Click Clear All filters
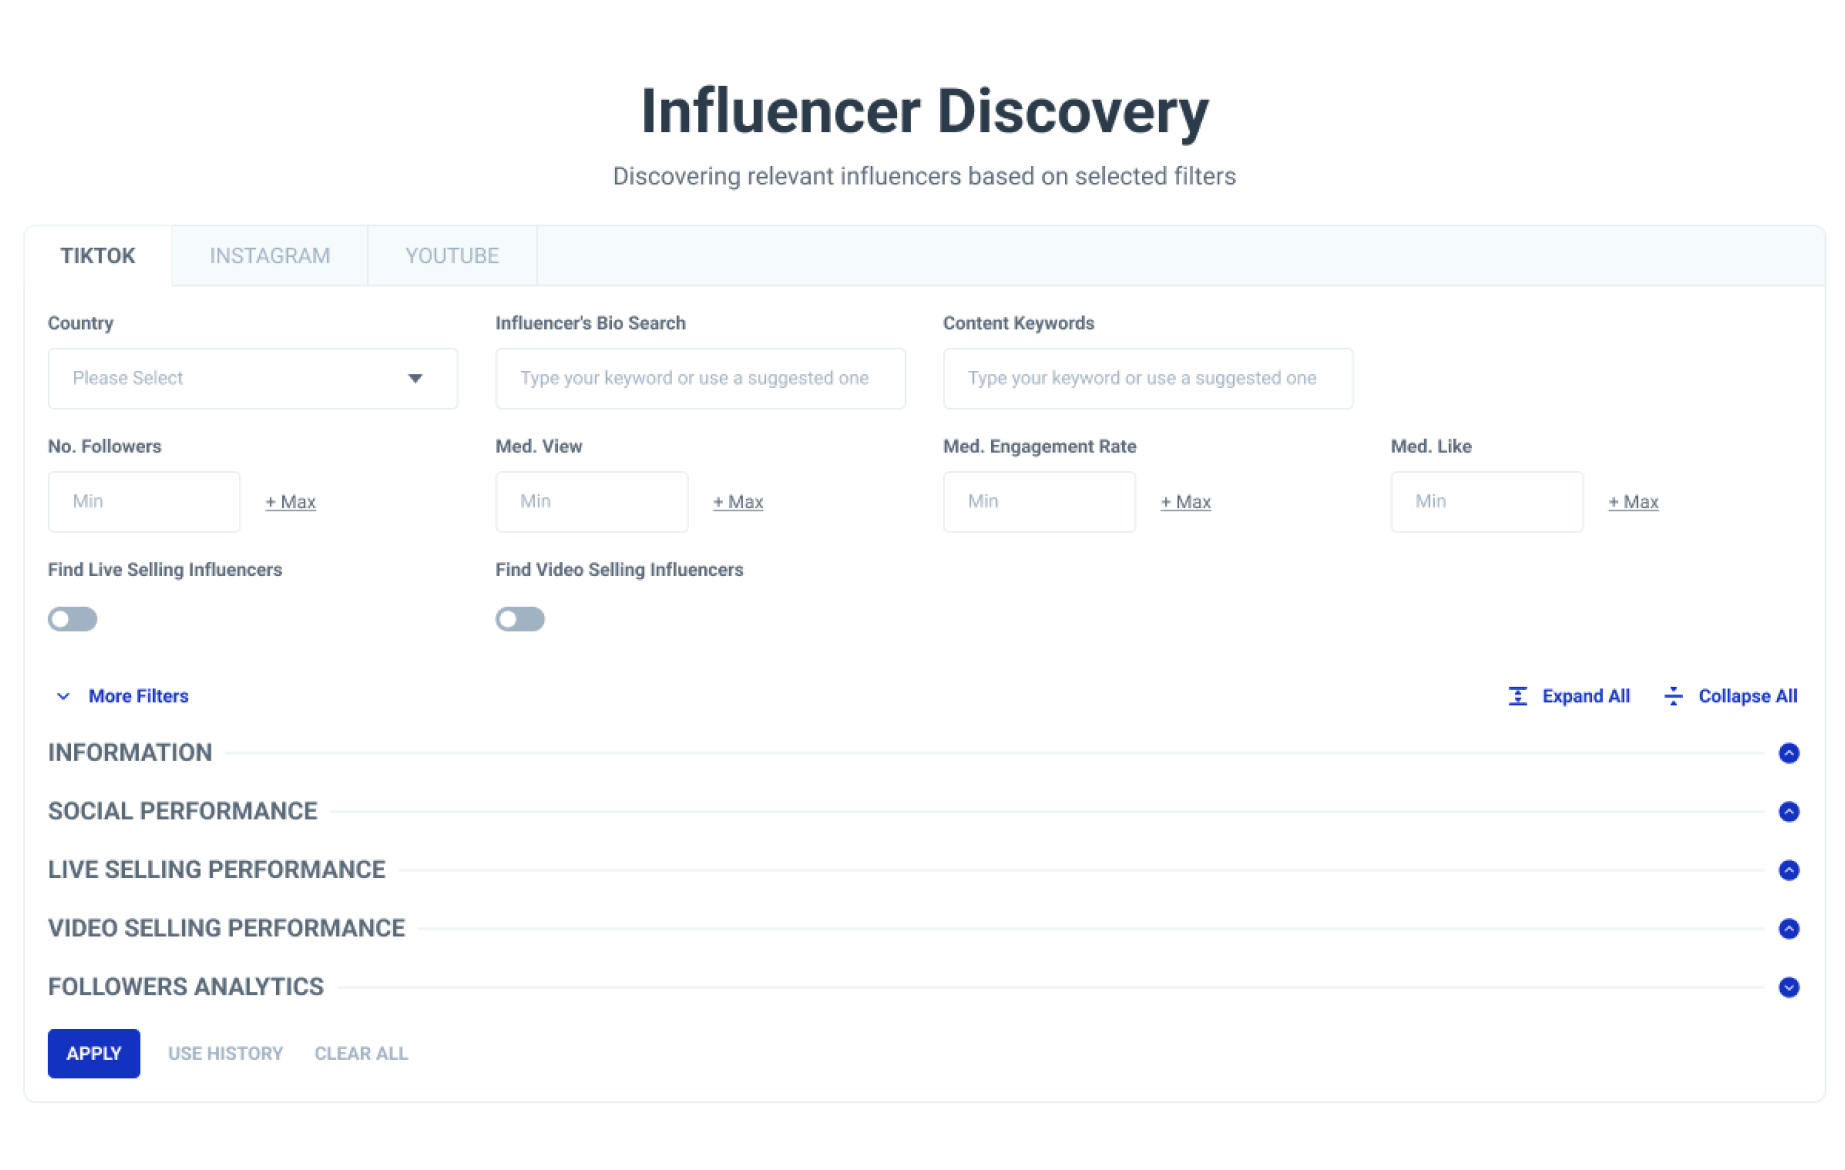The image size is (1845, 1170). [361, 1053]
